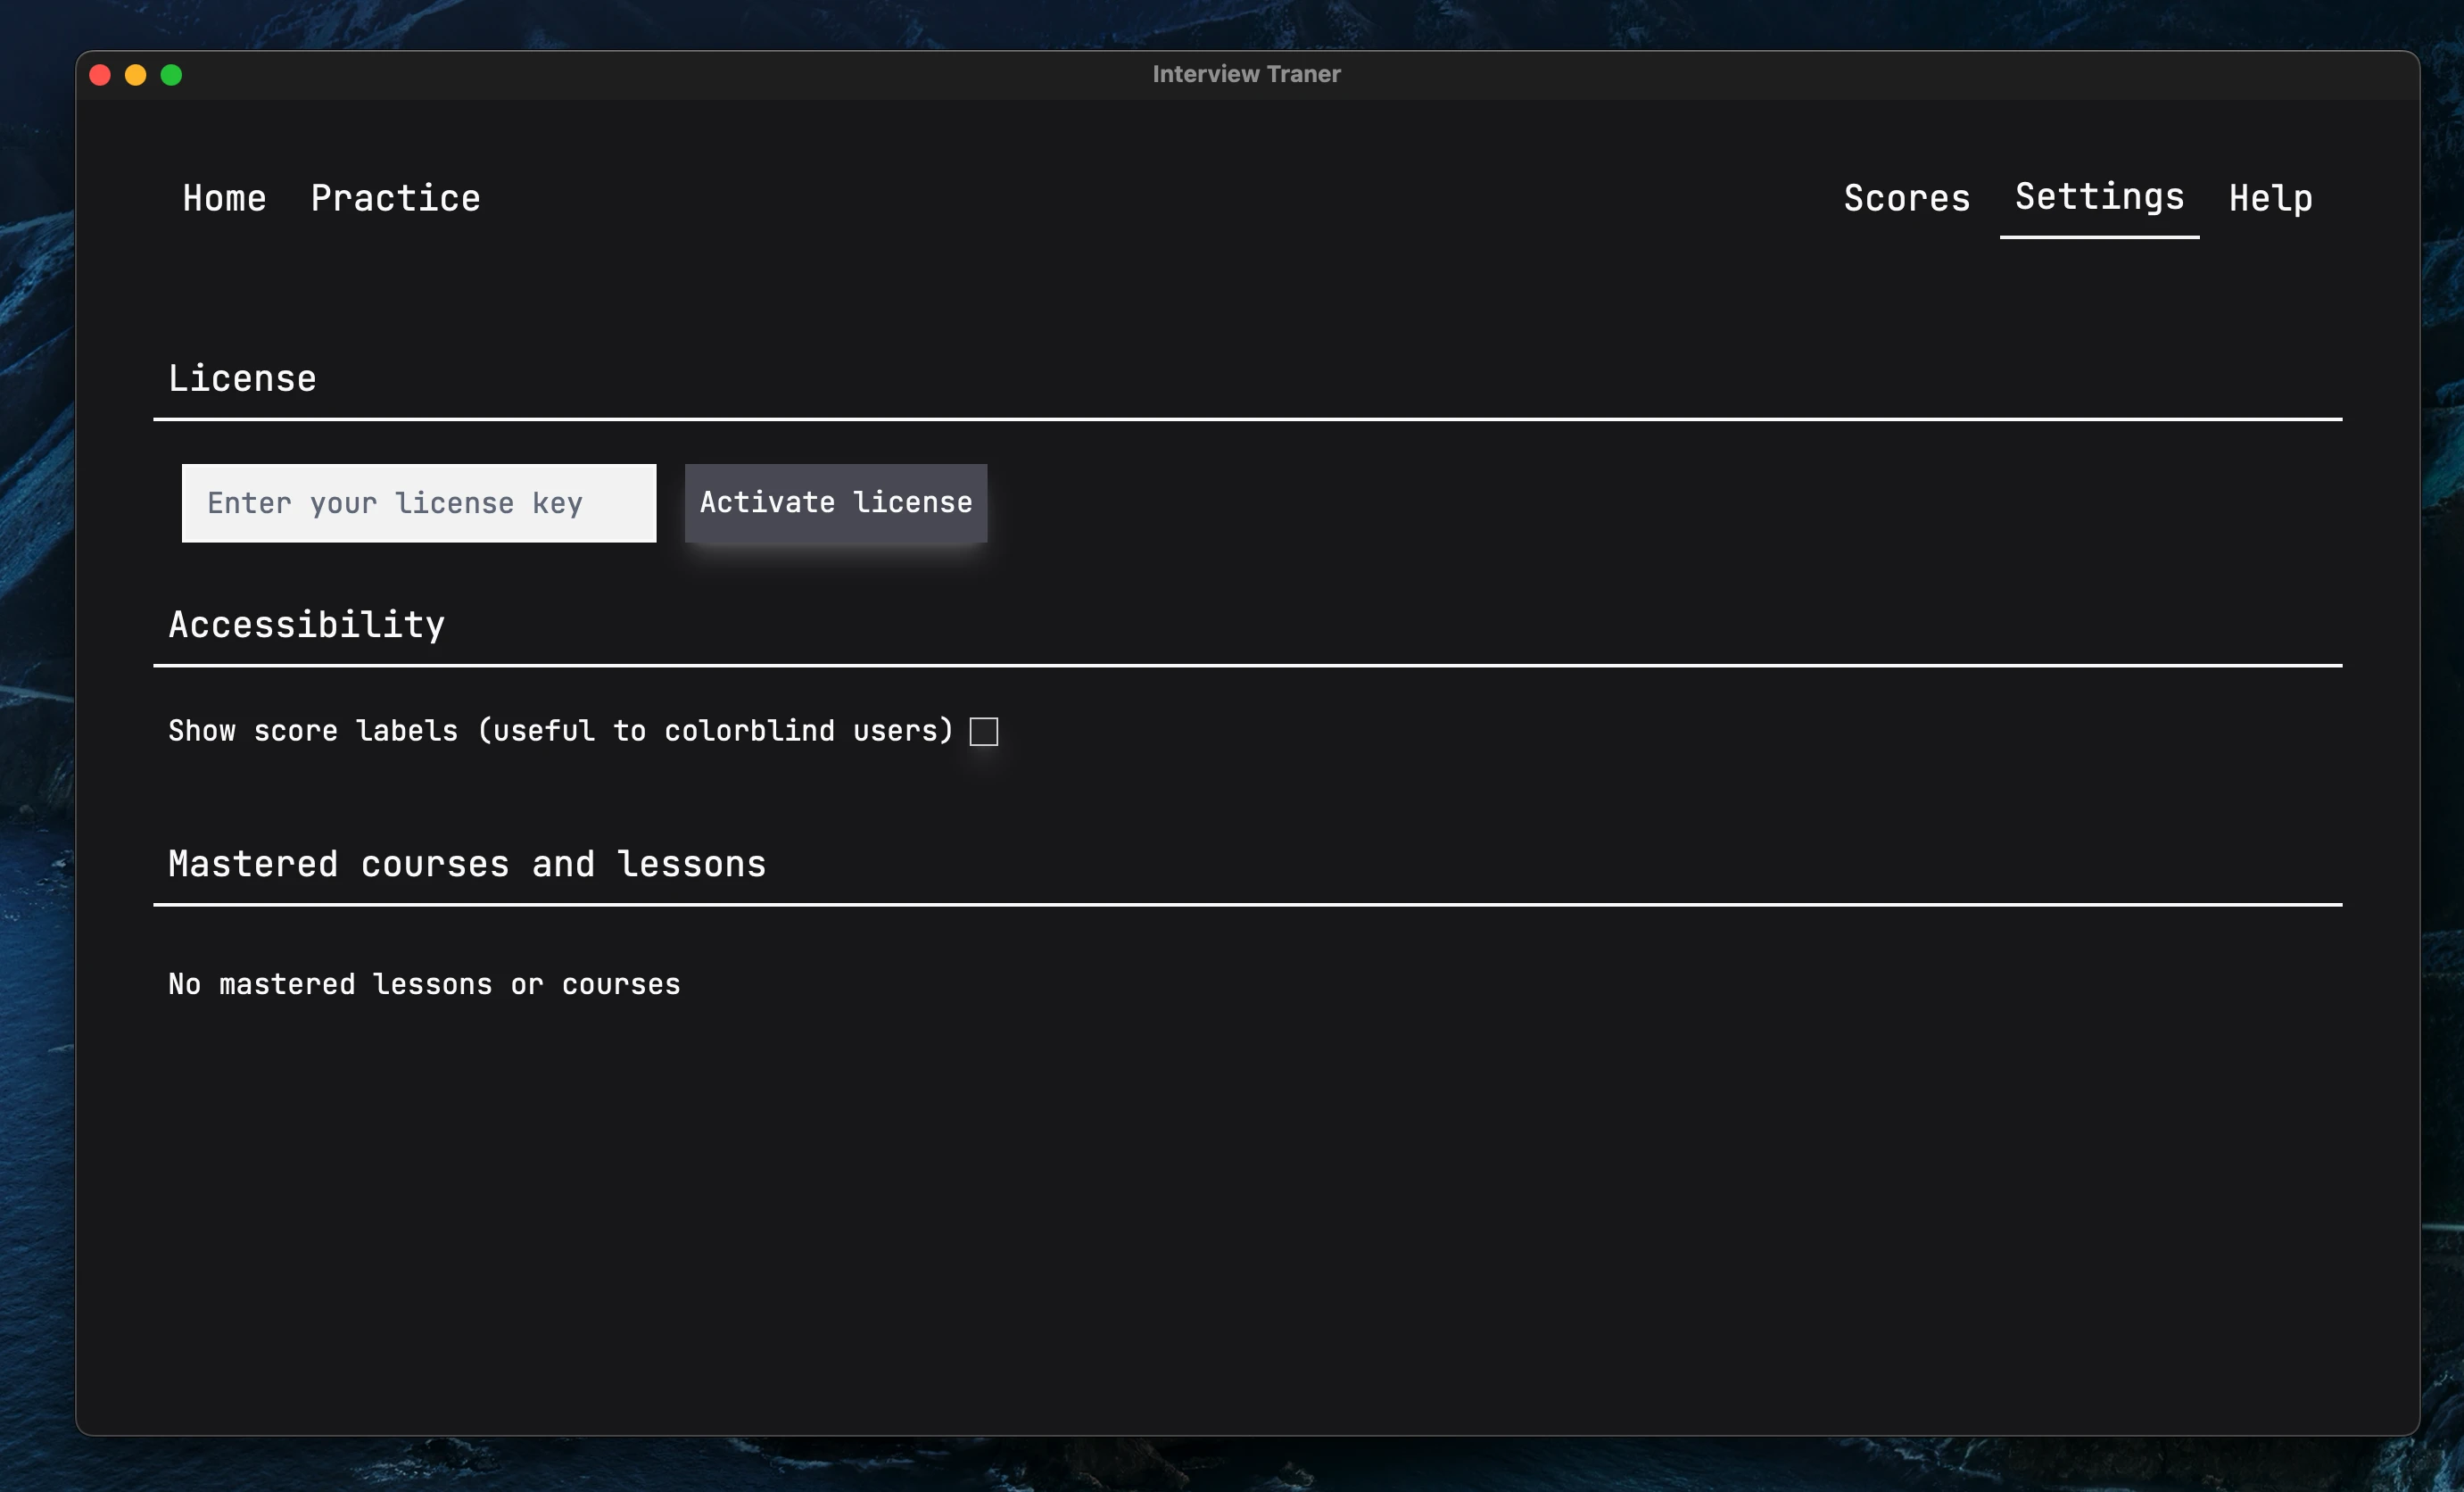Open the Help section

[x=2269, y=197]
